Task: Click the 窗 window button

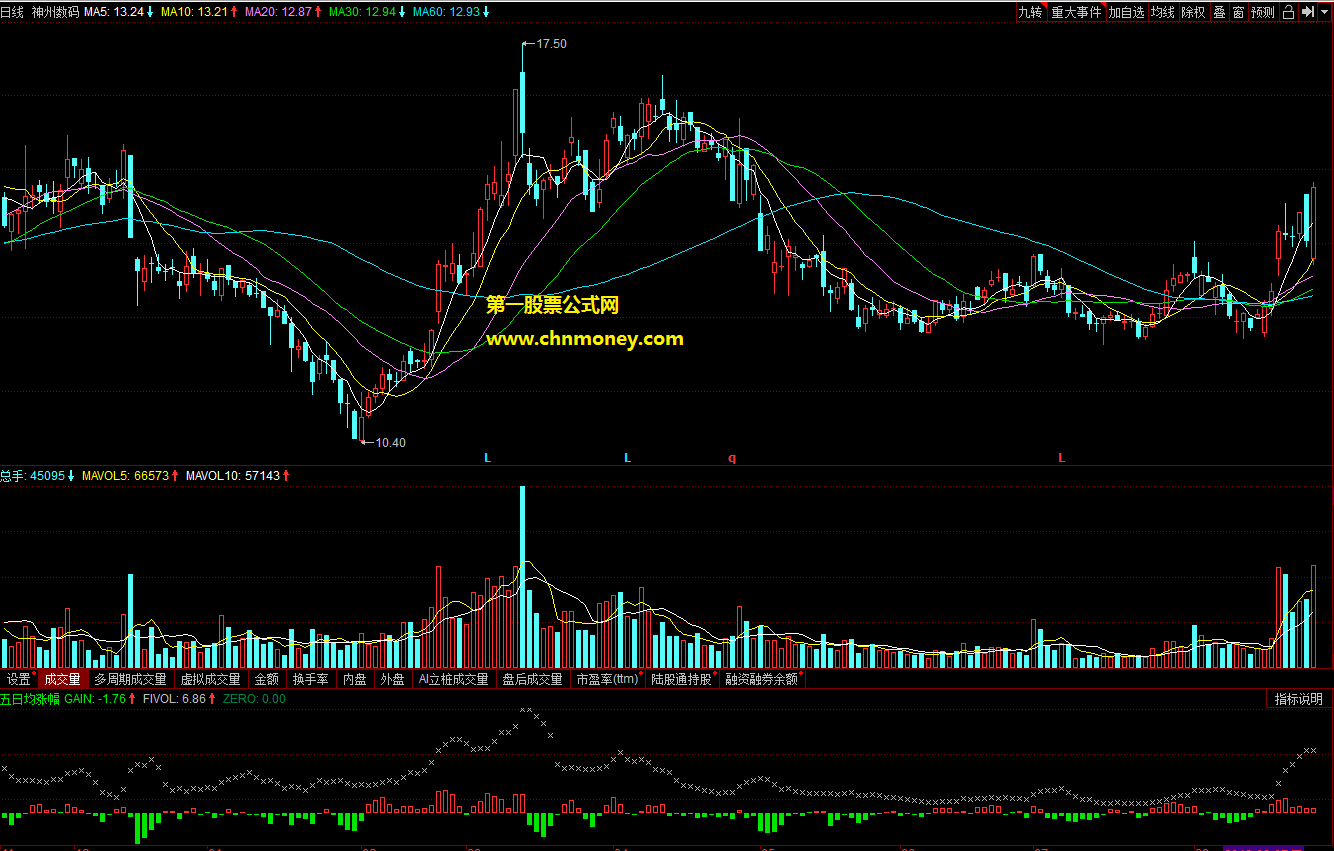Action: [1238, 12]
